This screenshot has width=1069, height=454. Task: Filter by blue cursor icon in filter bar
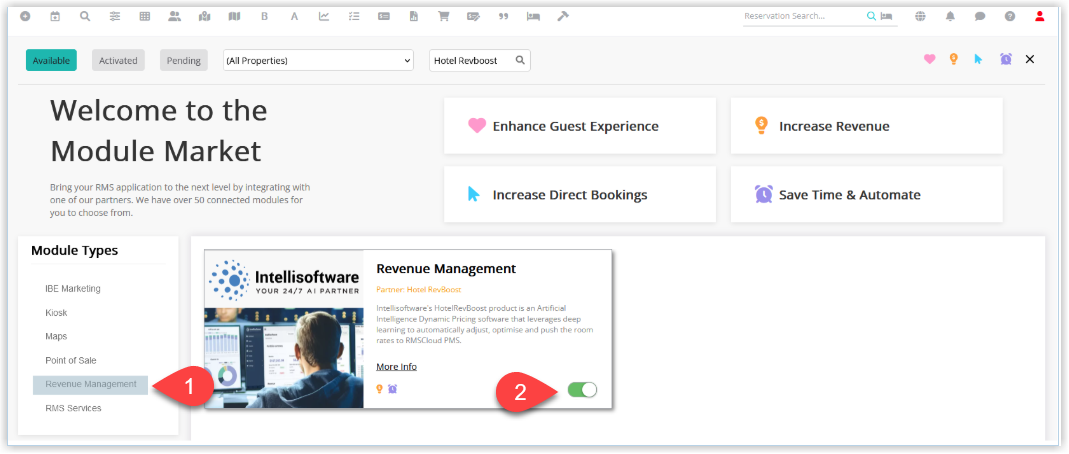click(978, 59)
